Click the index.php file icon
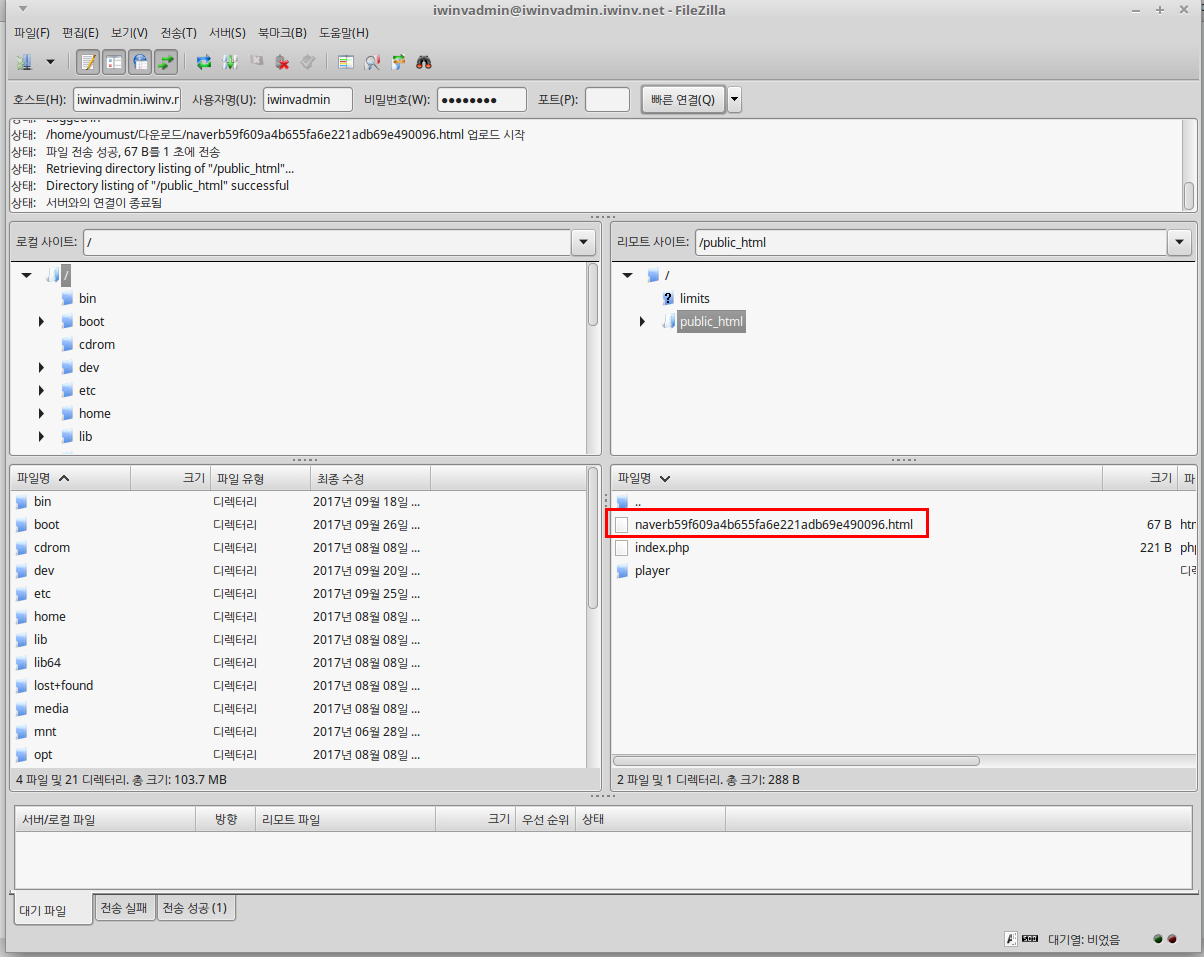1204x957 pixels. click(x=621, y=548)
